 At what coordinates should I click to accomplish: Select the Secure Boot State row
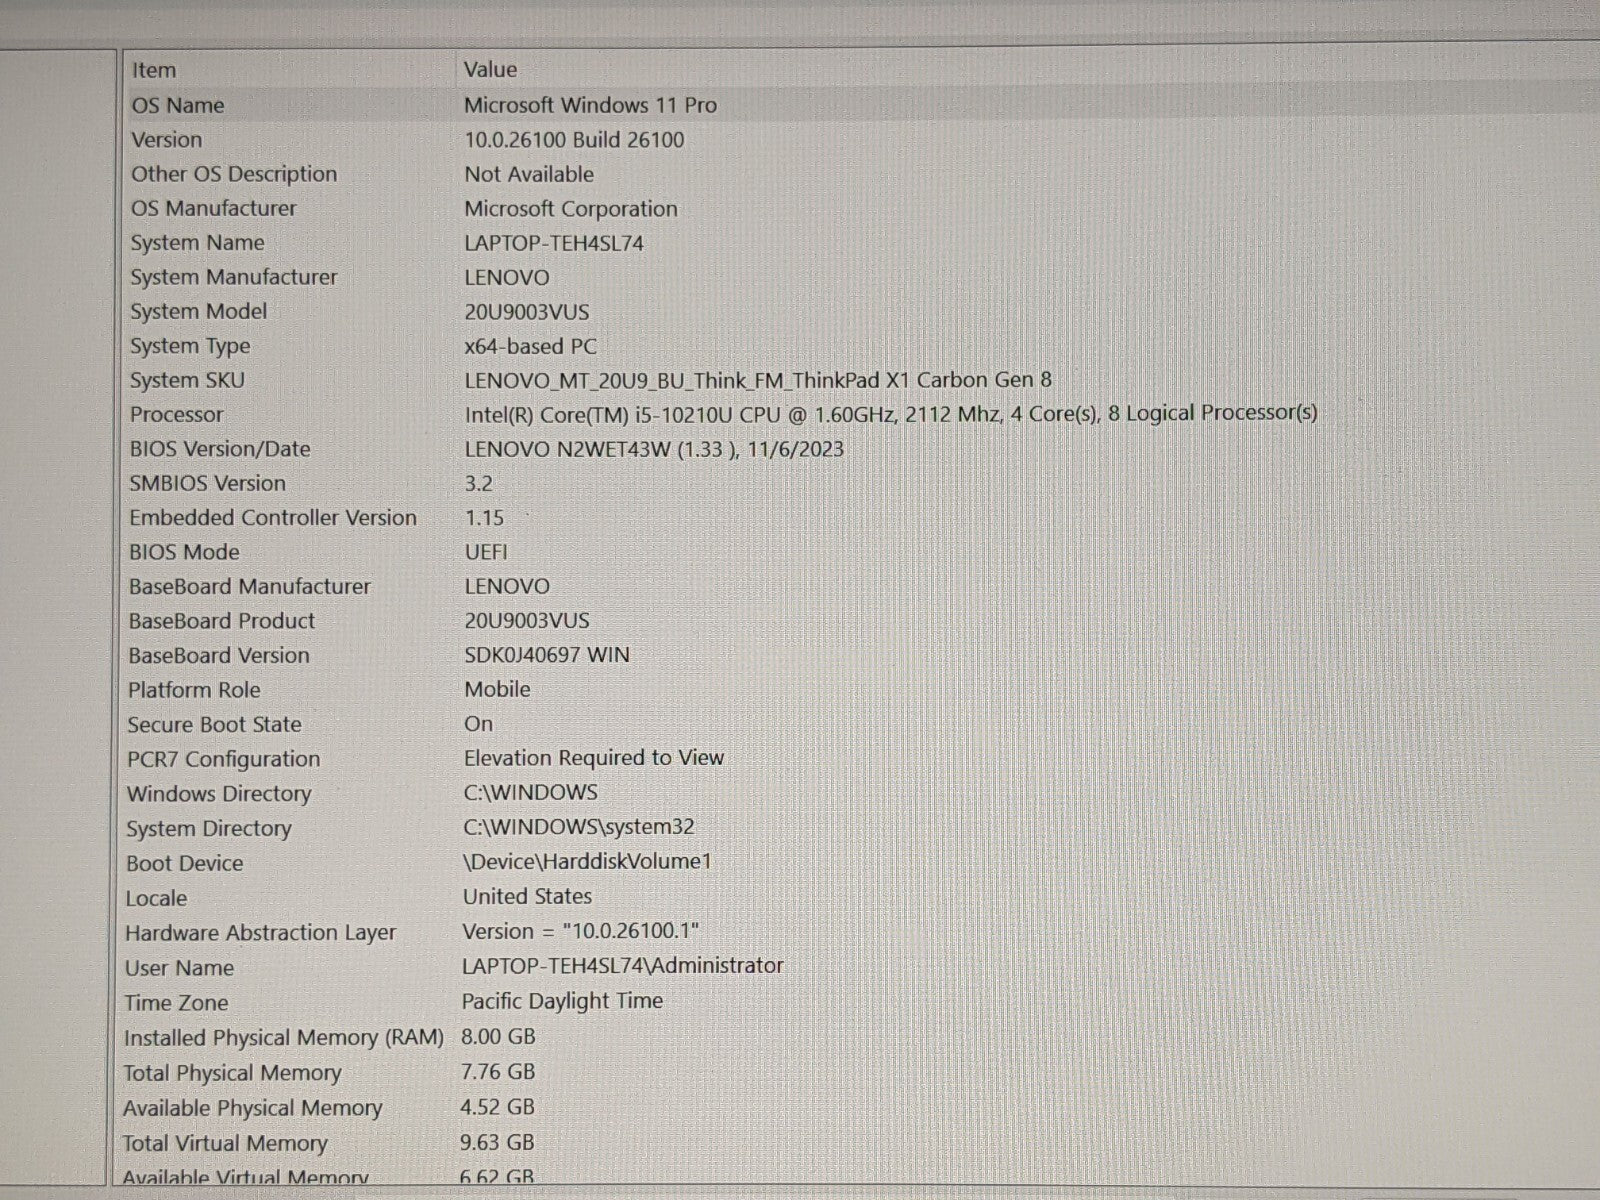tap(214, 725)
